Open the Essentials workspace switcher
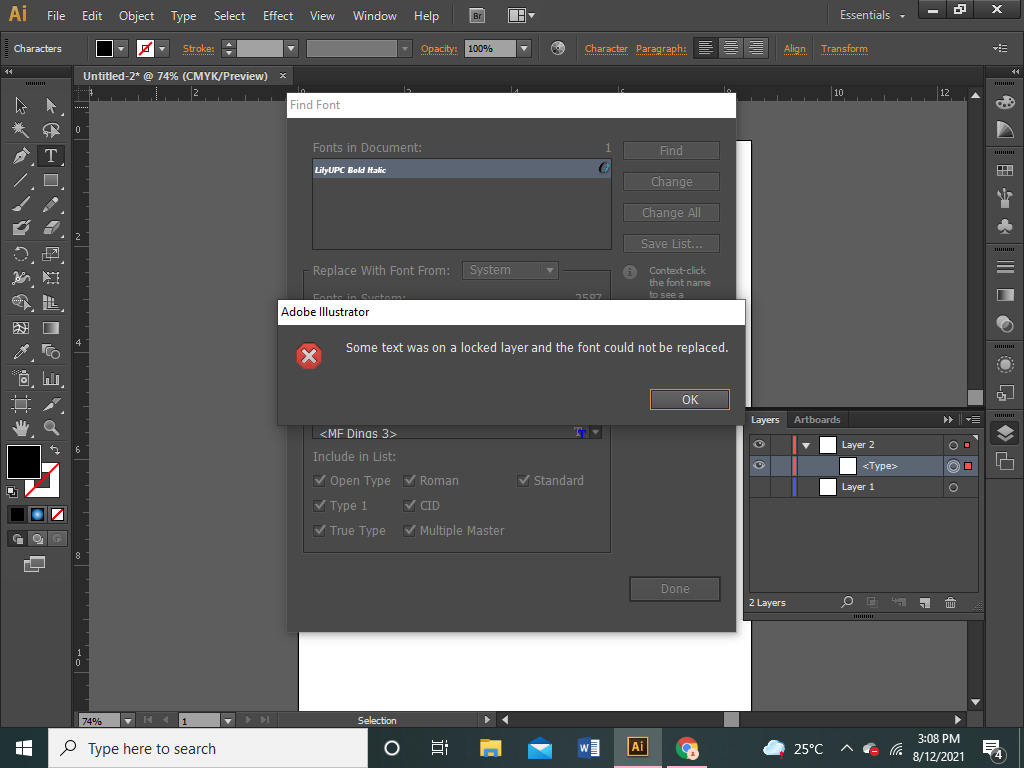This screenshot has width=1024, height=768. click(872, 15)
